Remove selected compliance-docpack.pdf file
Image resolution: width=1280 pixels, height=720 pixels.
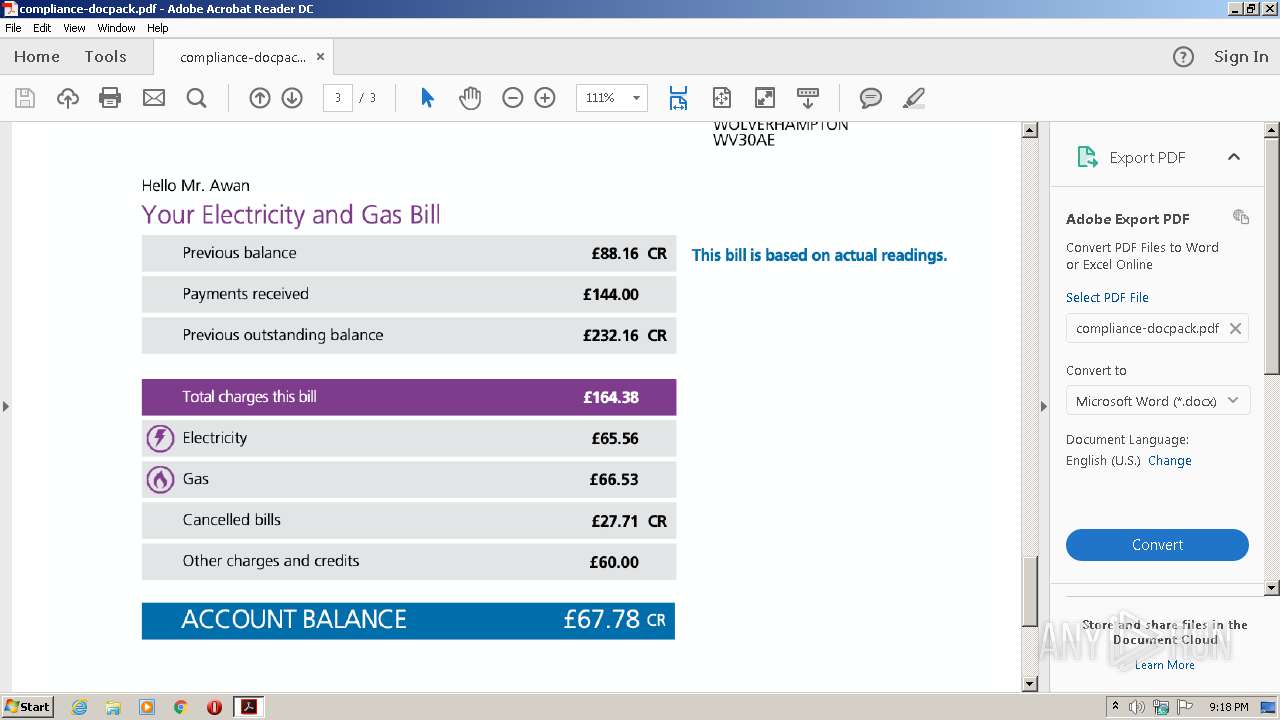(1235, 328)
